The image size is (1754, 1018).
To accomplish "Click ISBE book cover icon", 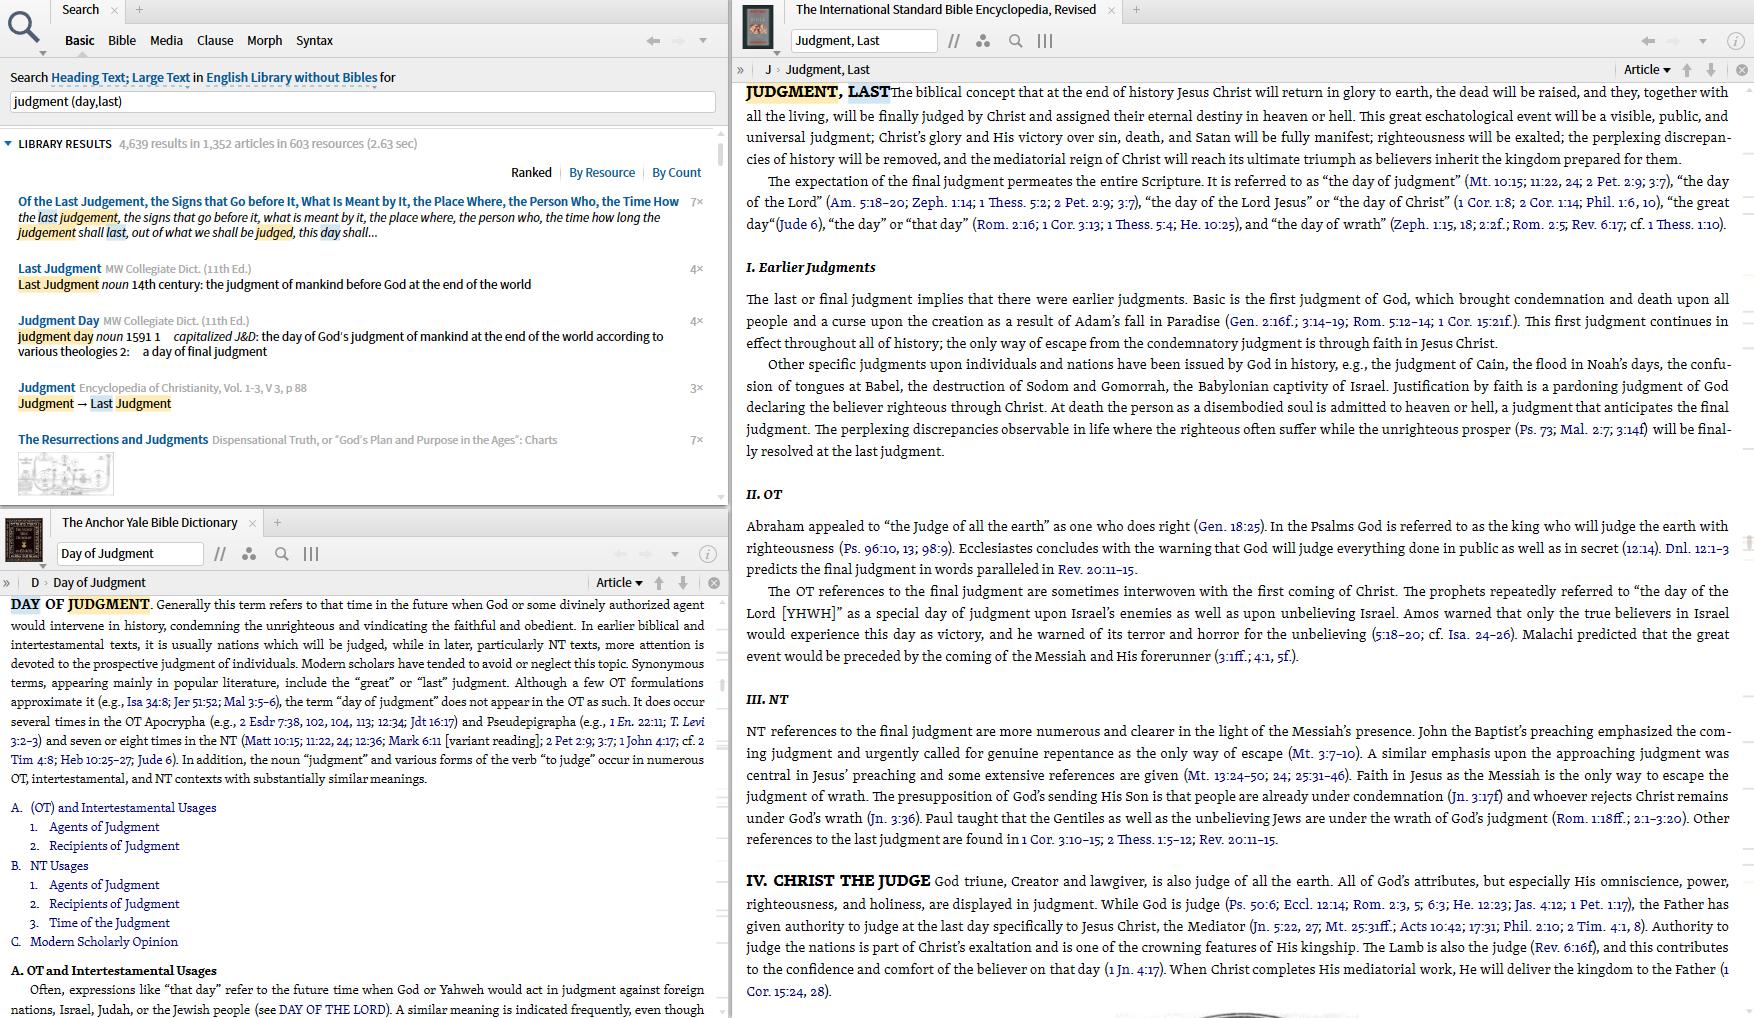I will [x=759, y=27].
